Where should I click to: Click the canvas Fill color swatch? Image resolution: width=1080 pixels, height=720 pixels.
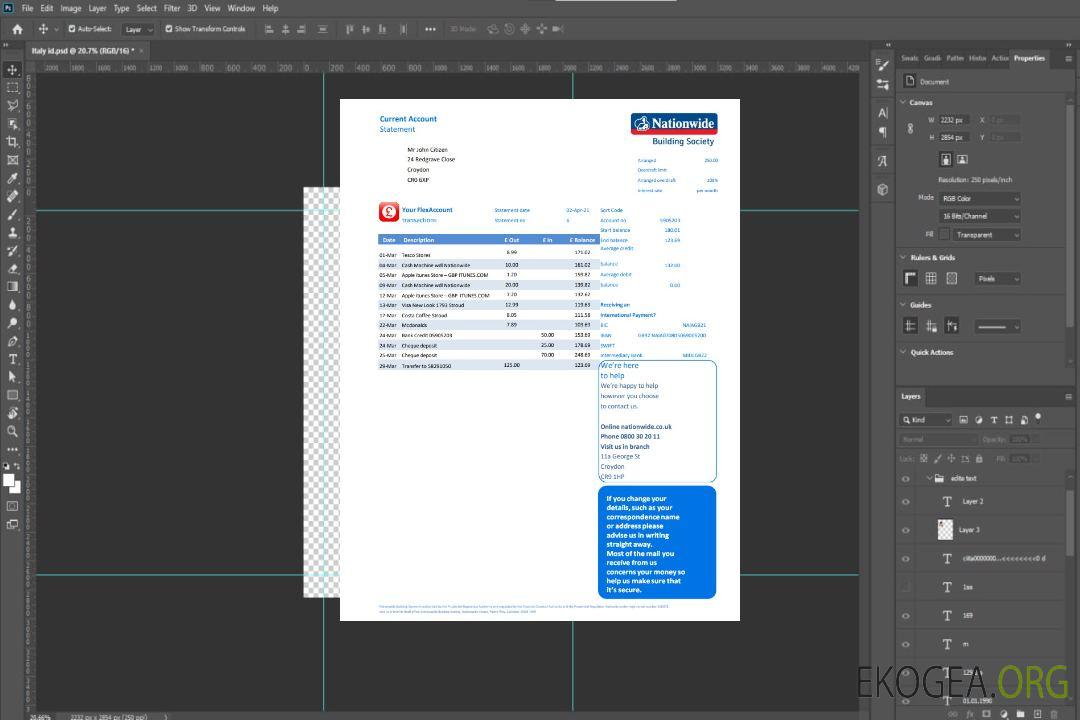[944, 235]
